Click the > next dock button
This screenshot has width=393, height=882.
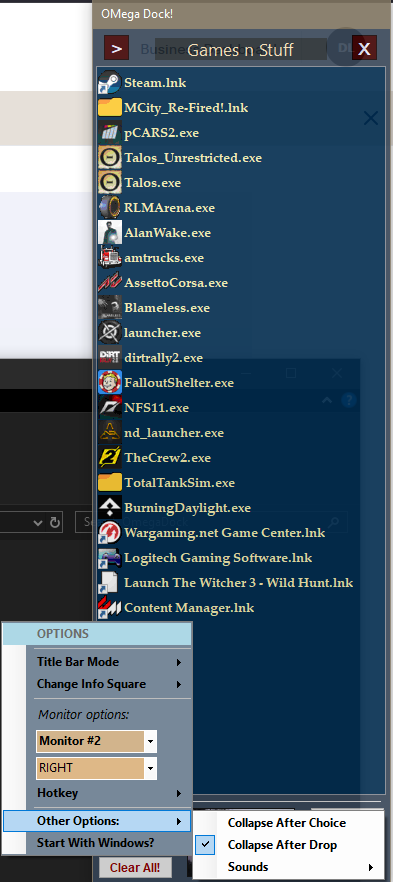(x=116, y=48)
